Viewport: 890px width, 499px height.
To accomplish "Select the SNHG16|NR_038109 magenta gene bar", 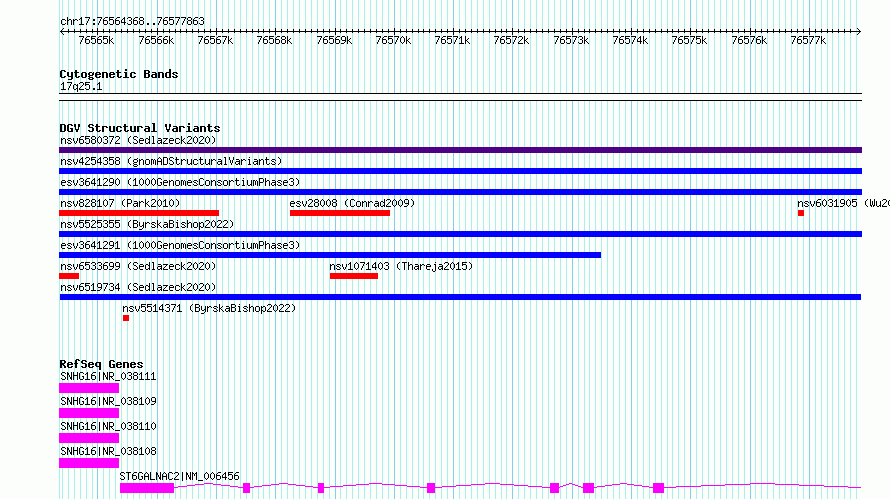I will [89, 413].
